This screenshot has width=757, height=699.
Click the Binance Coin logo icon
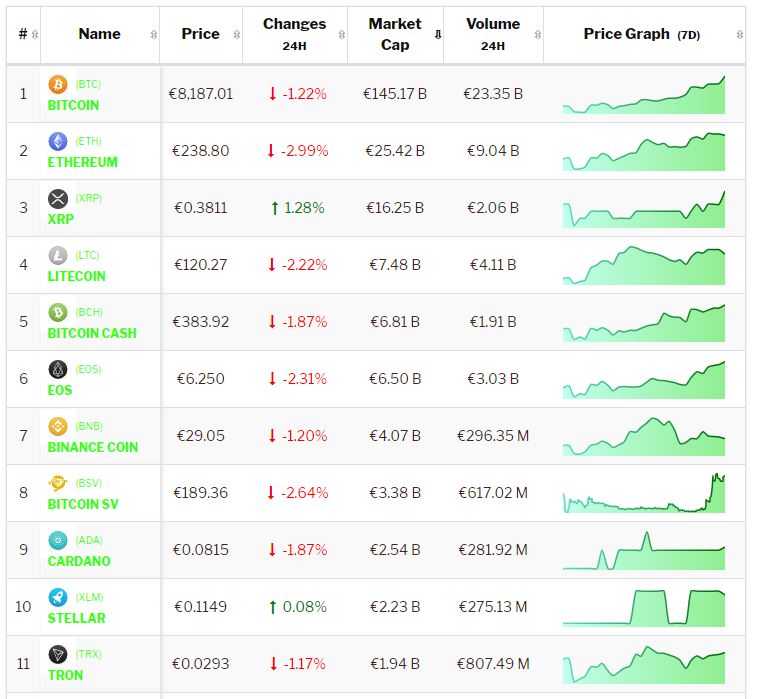(57, 427)
